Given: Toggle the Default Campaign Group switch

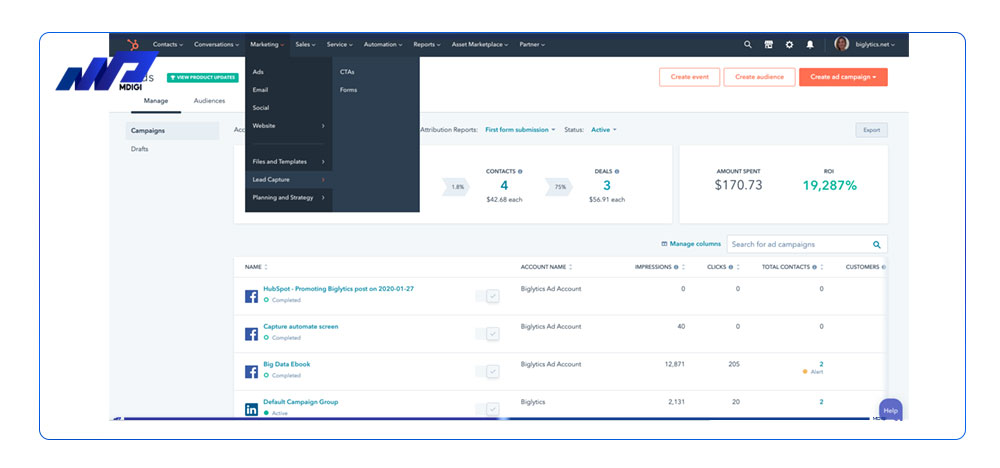Looking at the screenshot, I should point(487,409).
